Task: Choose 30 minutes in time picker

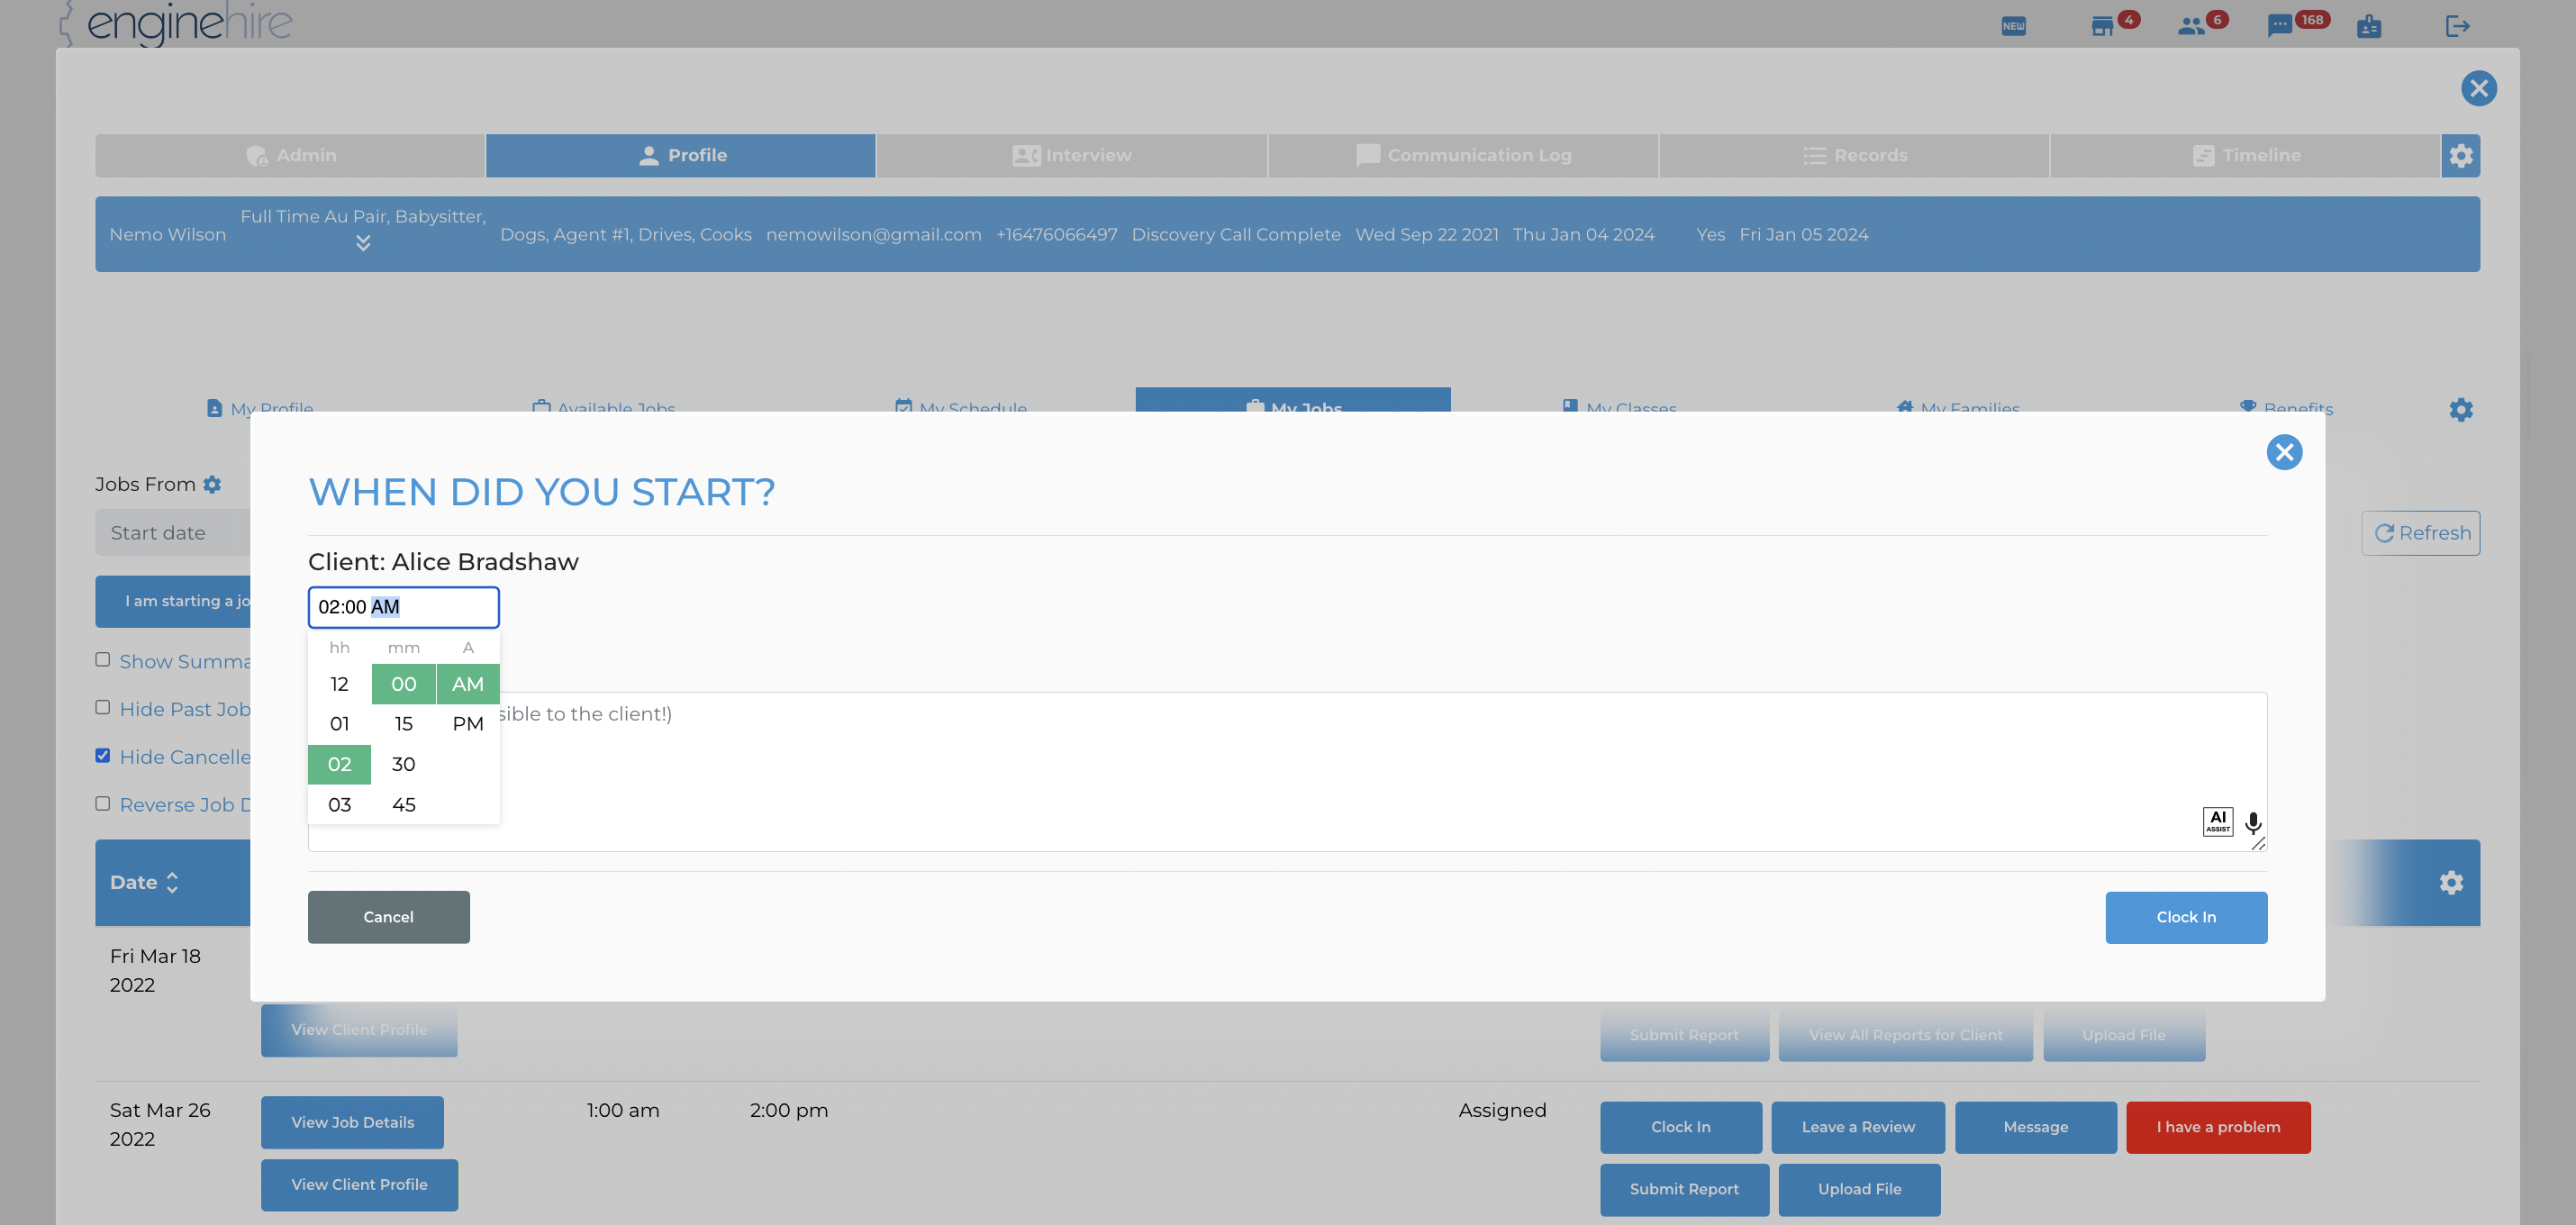Action: click(x=403, y=764)
